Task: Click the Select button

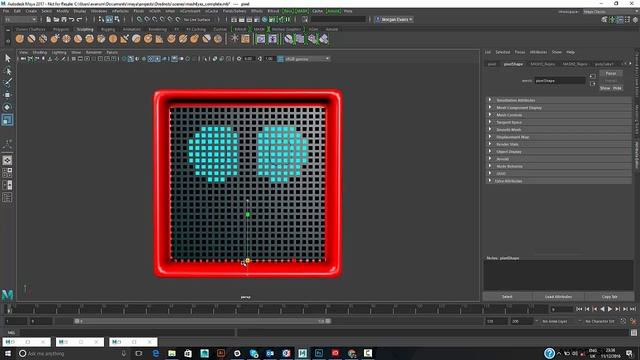Action: (x=507, y=297)
